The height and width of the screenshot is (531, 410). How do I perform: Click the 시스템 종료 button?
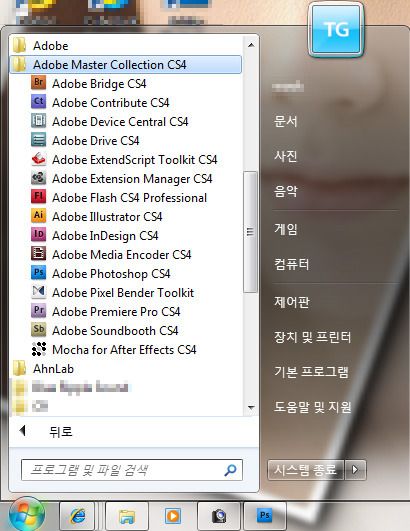click(x=306, y=470)
